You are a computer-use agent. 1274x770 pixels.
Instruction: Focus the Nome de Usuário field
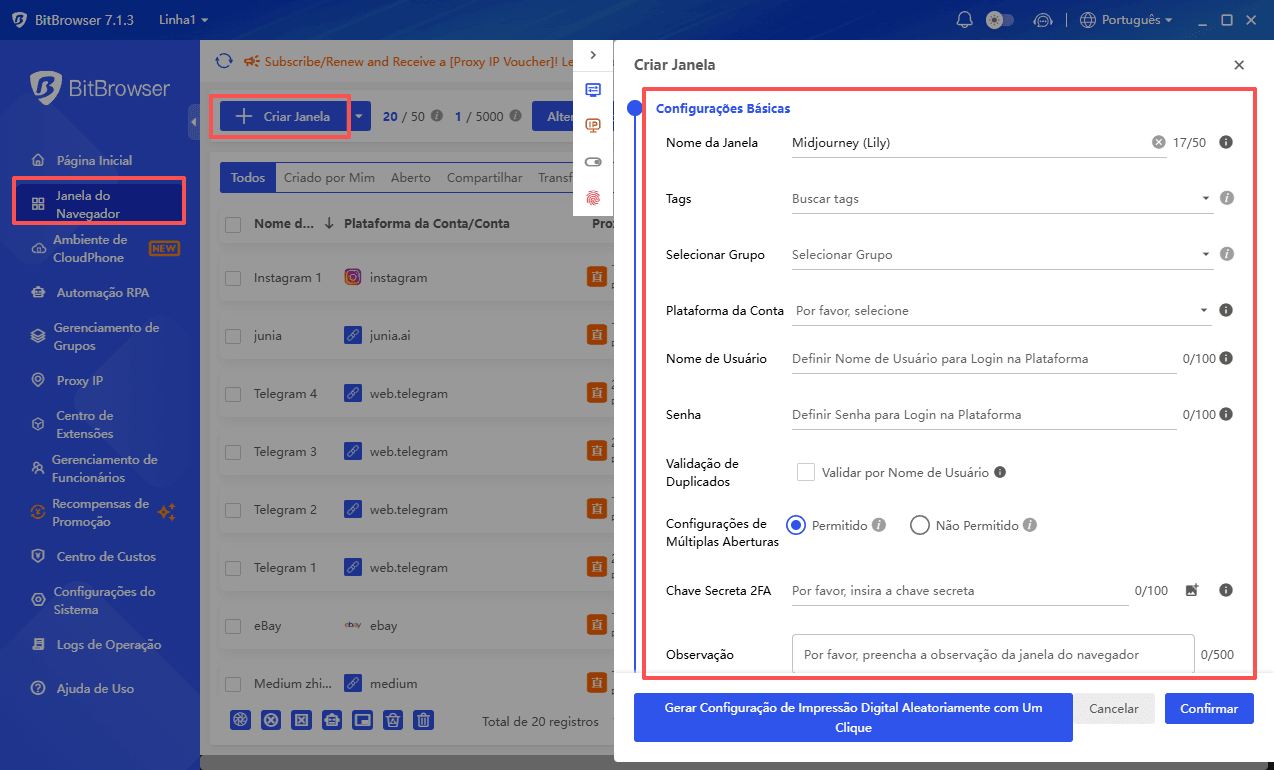point(984,358)
